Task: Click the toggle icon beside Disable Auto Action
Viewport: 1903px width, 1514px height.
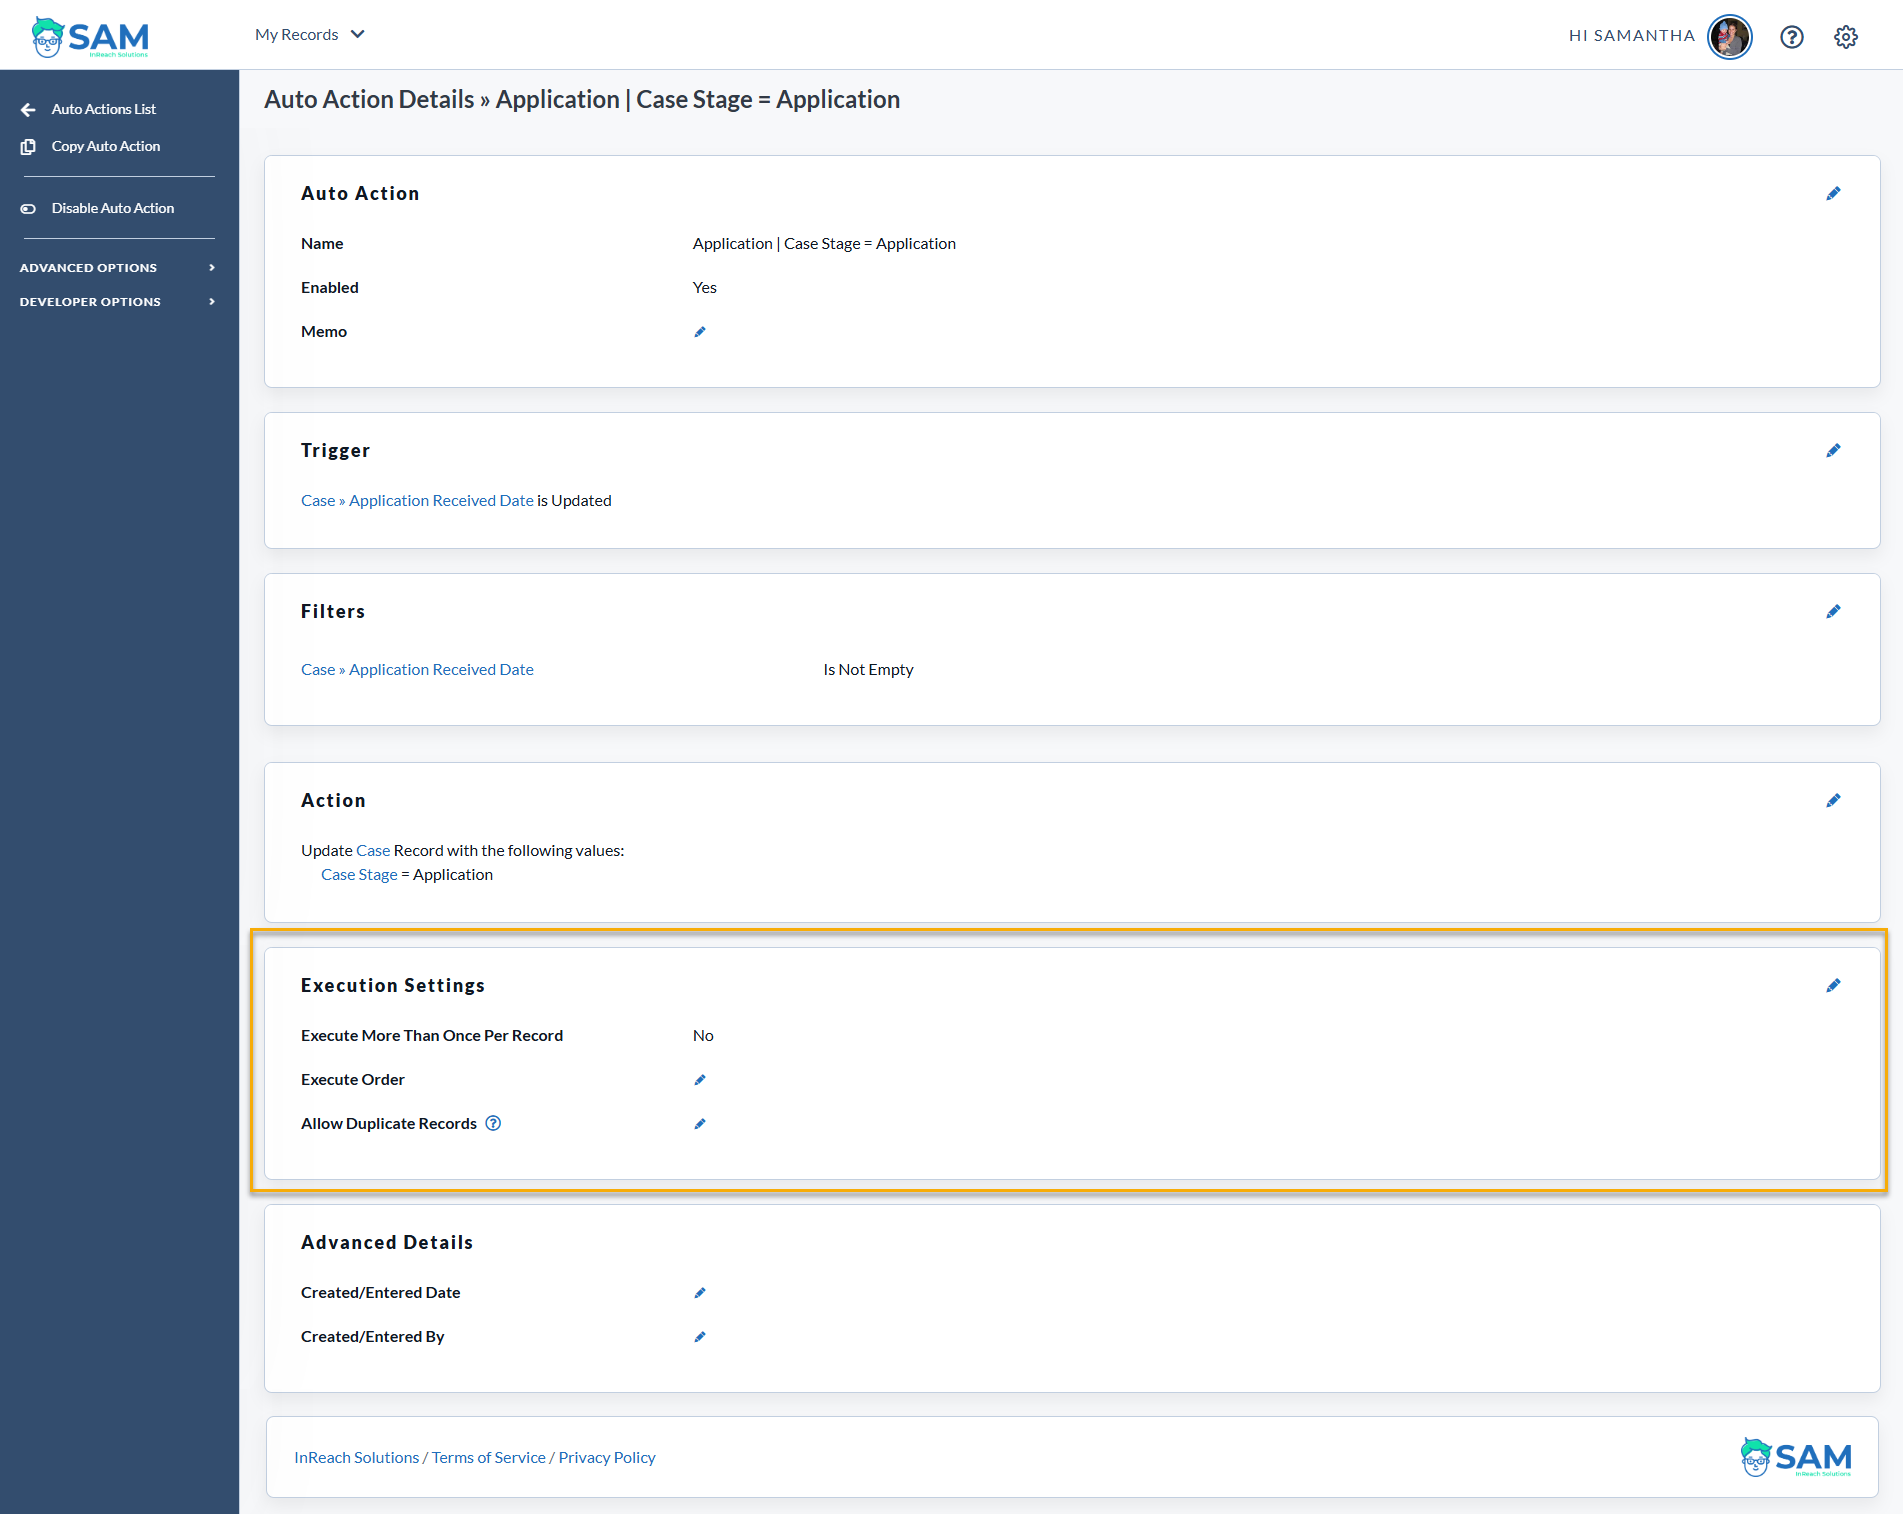Action: [x=28, y=209]
